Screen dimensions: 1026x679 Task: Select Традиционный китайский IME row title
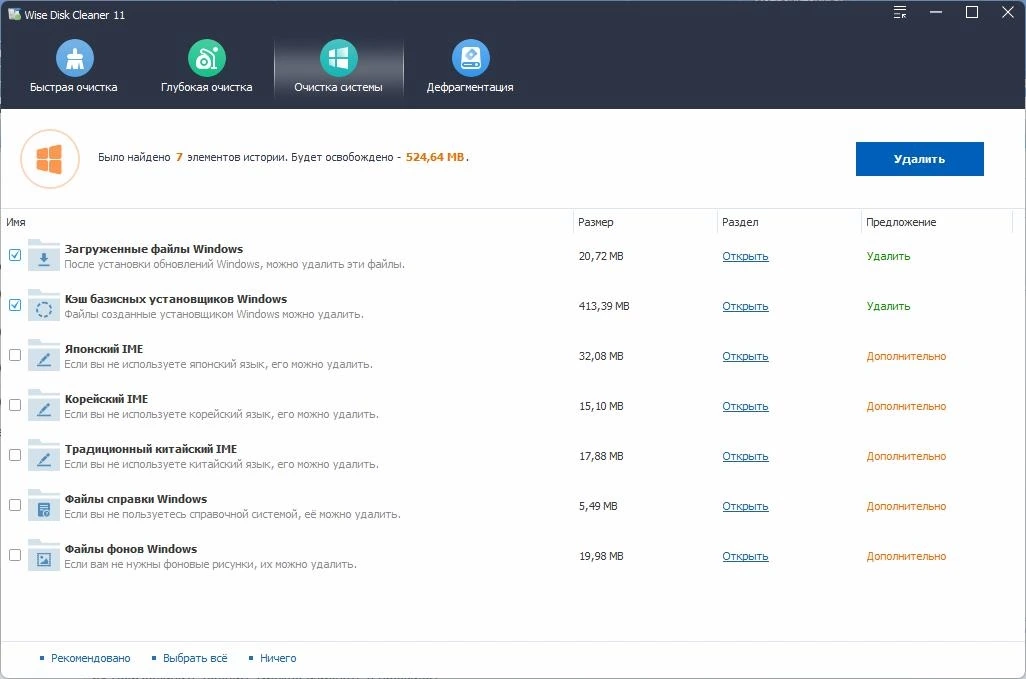coord(150,449)
